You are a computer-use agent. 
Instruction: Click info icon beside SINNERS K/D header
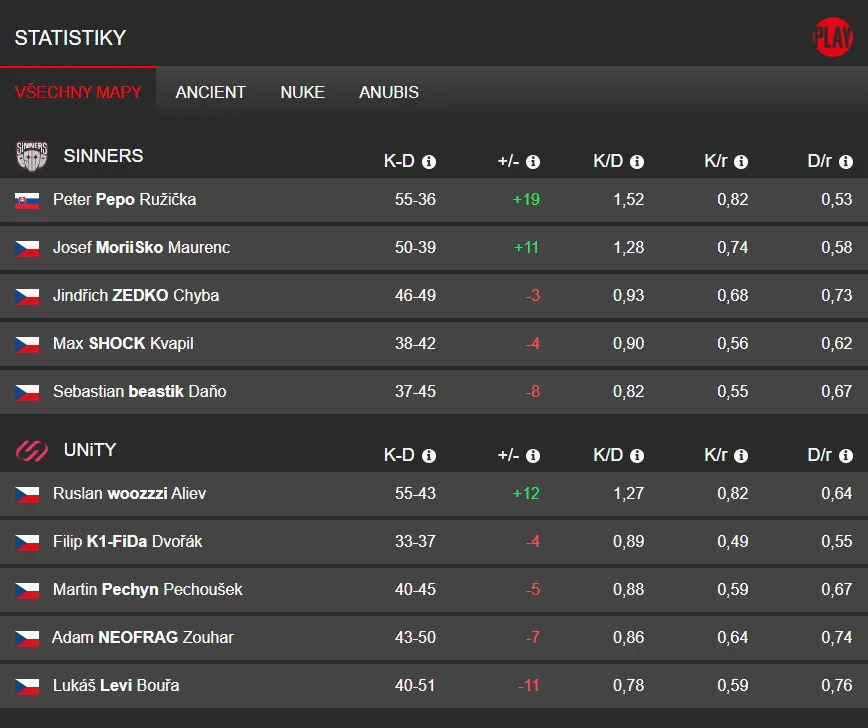[637, 162]
